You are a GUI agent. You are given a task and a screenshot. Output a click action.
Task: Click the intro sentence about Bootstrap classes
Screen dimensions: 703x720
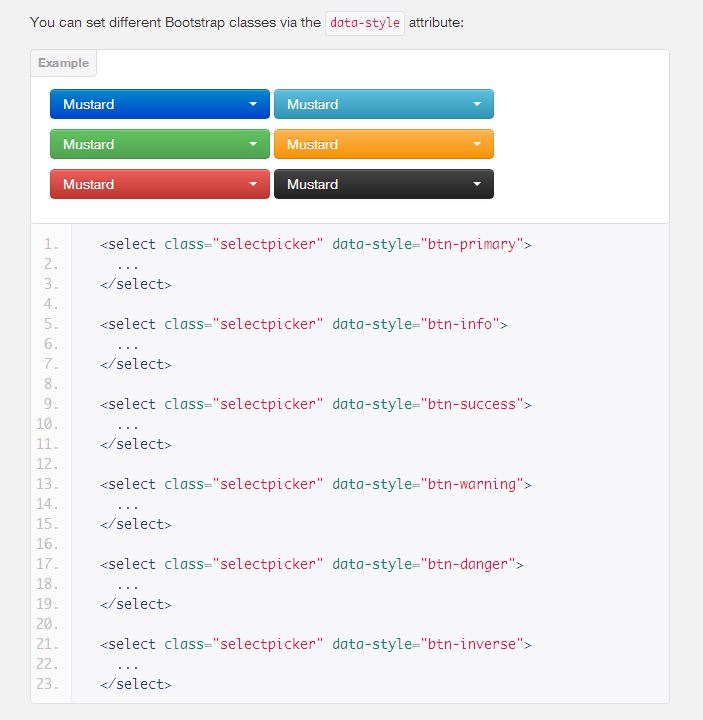[x=247, y=22]
